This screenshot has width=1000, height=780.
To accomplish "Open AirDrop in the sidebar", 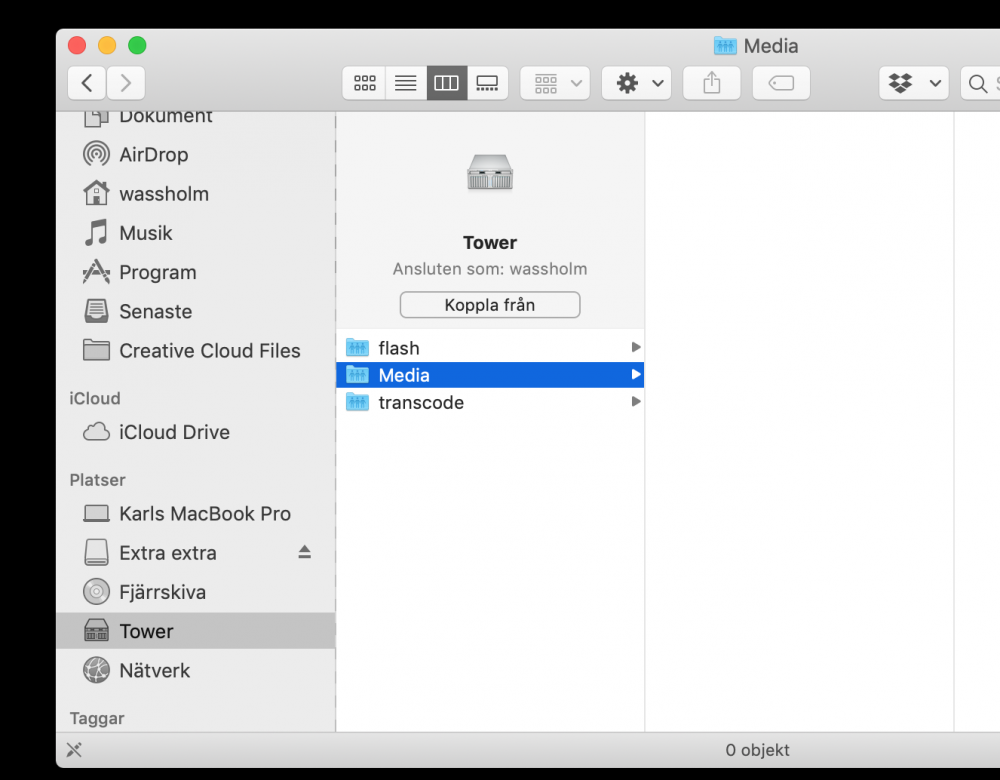I will tap(195, 154).
